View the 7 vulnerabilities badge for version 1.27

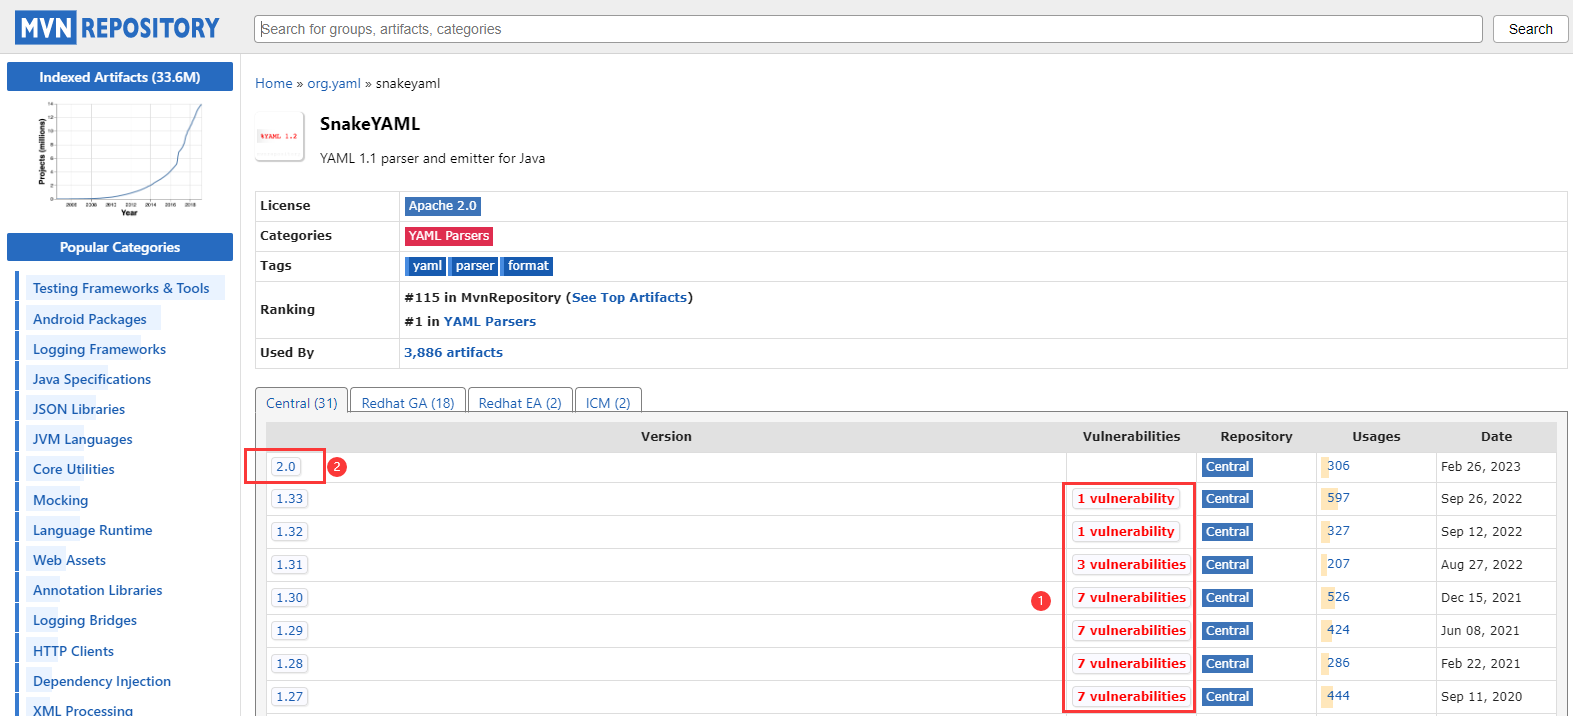click(x=1132, y=697)
